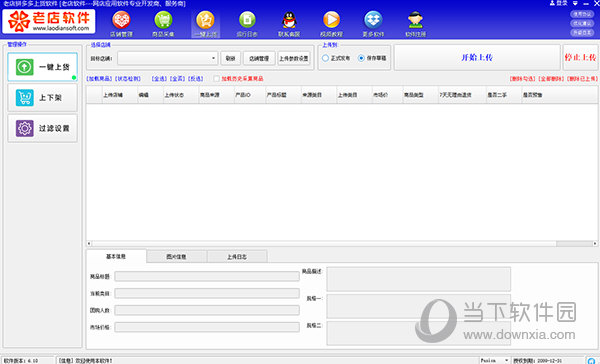This screenshot has height=364, width=600.
Task: Click the horizontal scrollbar's right arrow
Action: (595, 243)
